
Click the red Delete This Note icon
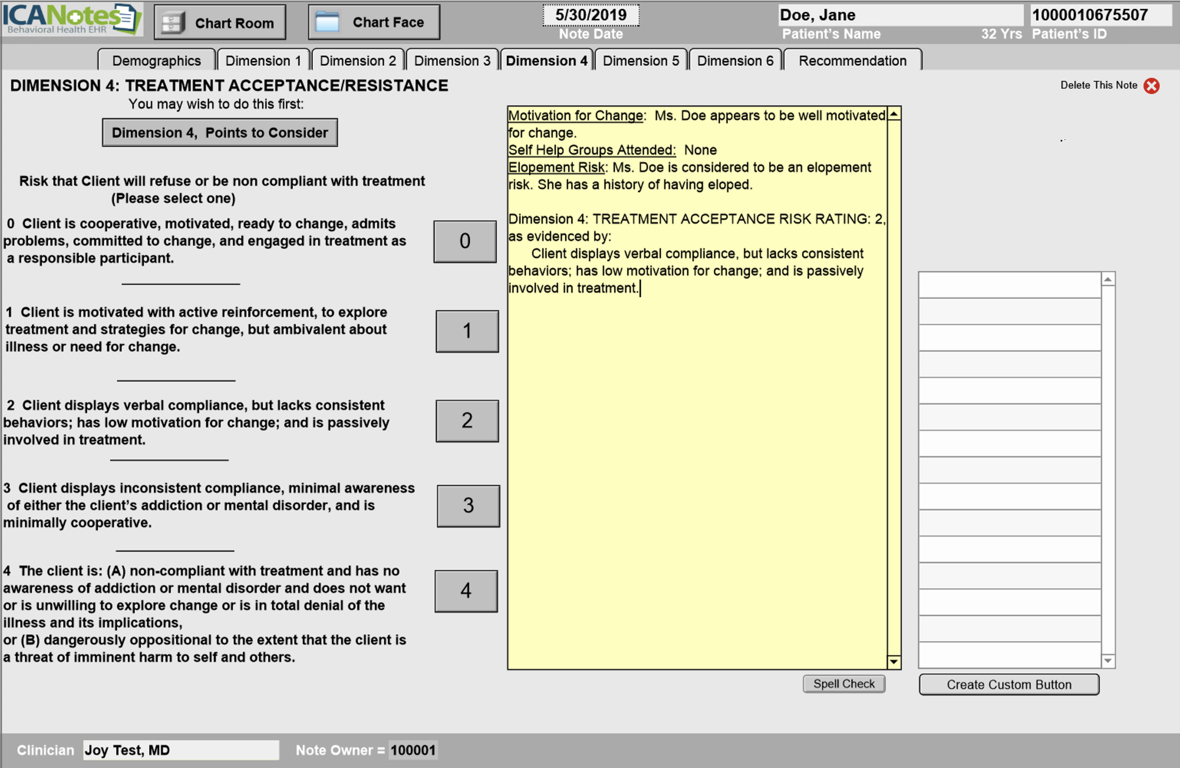1151,86
